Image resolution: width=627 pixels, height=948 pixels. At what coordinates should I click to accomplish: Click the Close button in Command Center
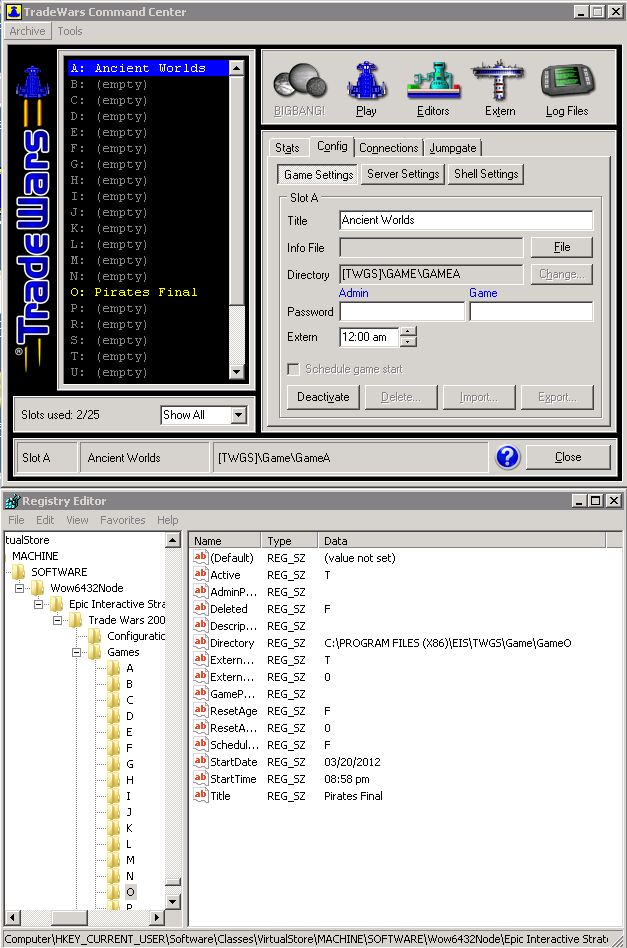568,457
